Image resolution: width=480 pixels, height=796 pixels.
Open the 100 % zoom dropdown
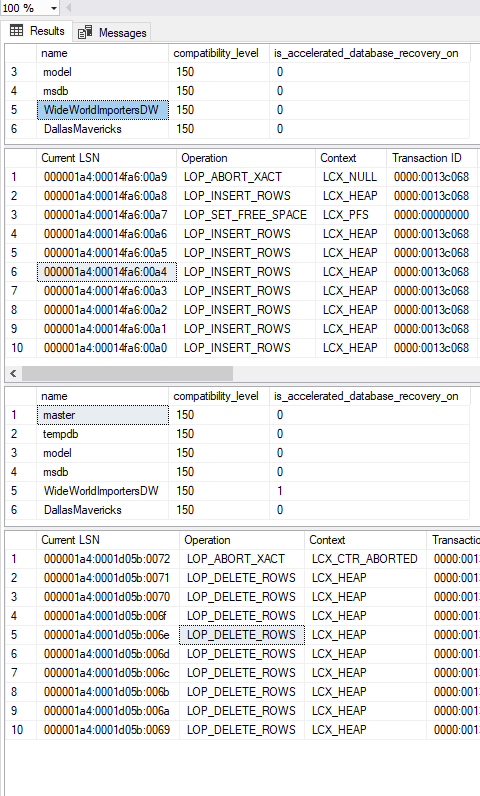[x=53, y=8]
